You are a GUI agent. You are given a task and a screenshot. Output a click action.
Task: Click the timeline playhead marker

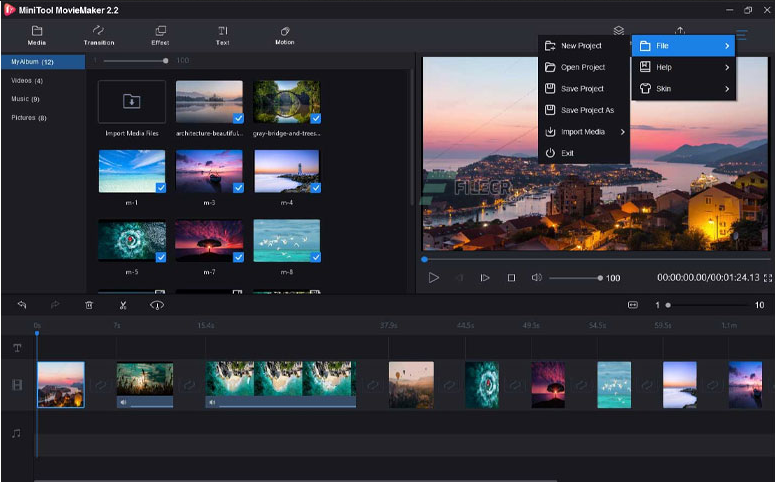(37, 334)
